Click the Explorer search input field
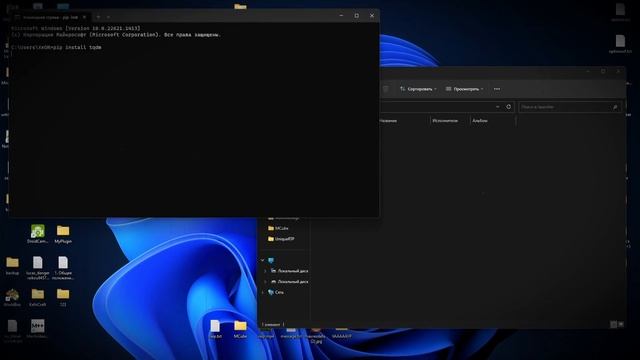 click(570, 107)
